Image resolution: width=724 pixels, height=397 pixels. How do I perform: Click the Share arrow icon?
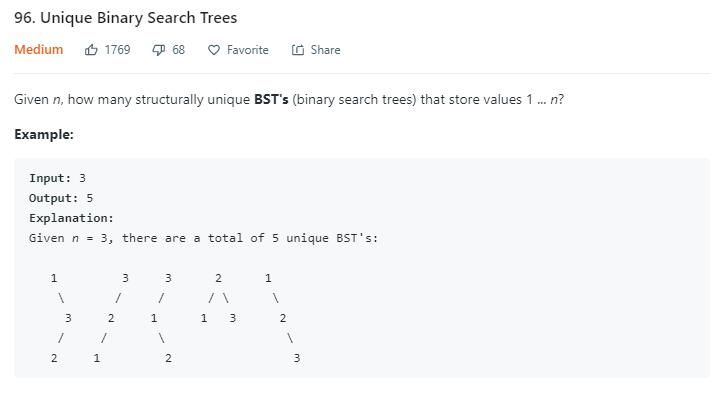coord(298,50)
